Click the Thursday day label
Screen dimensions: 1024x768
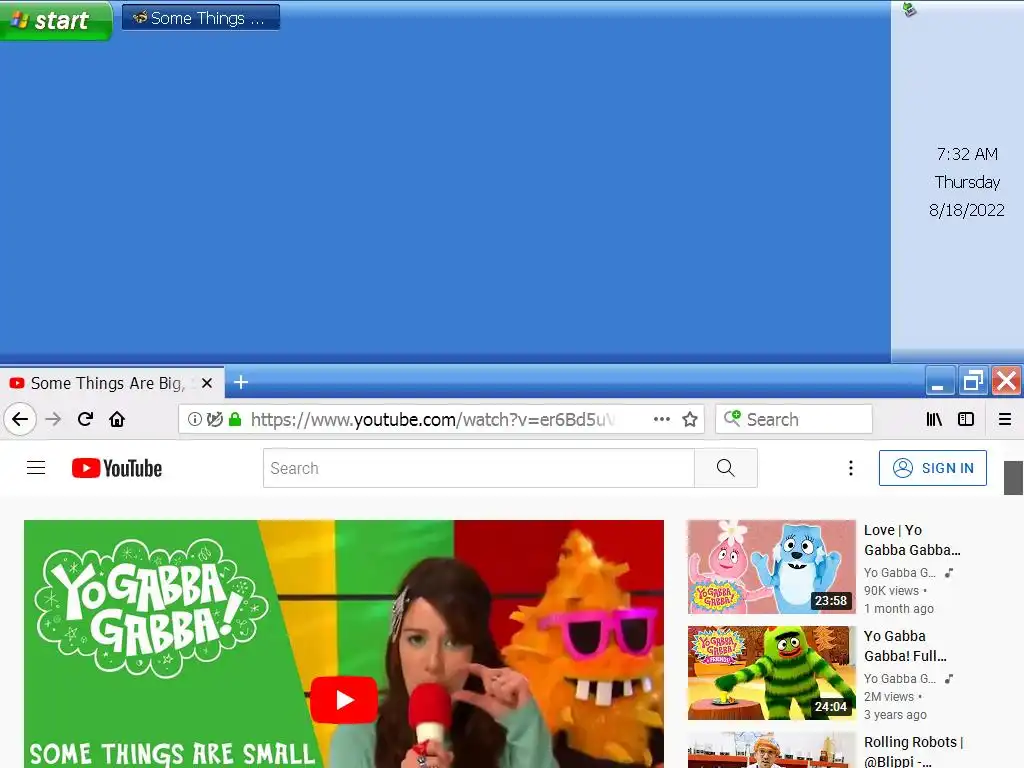[x=967, y=182]
